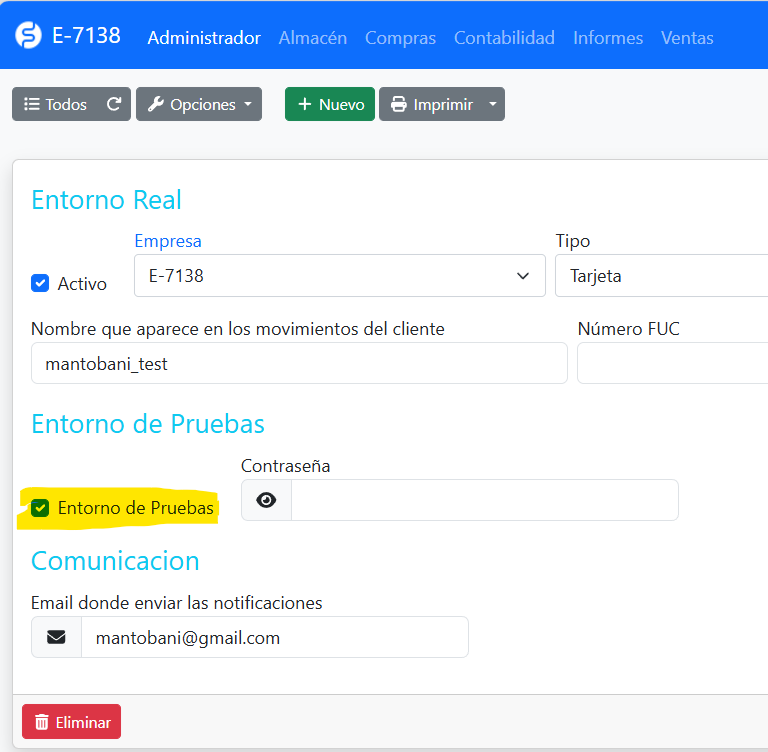Click the app logo icon beside E-7138
The width and height of the screenshot is (768, 752).
click(x=28, y=36)
